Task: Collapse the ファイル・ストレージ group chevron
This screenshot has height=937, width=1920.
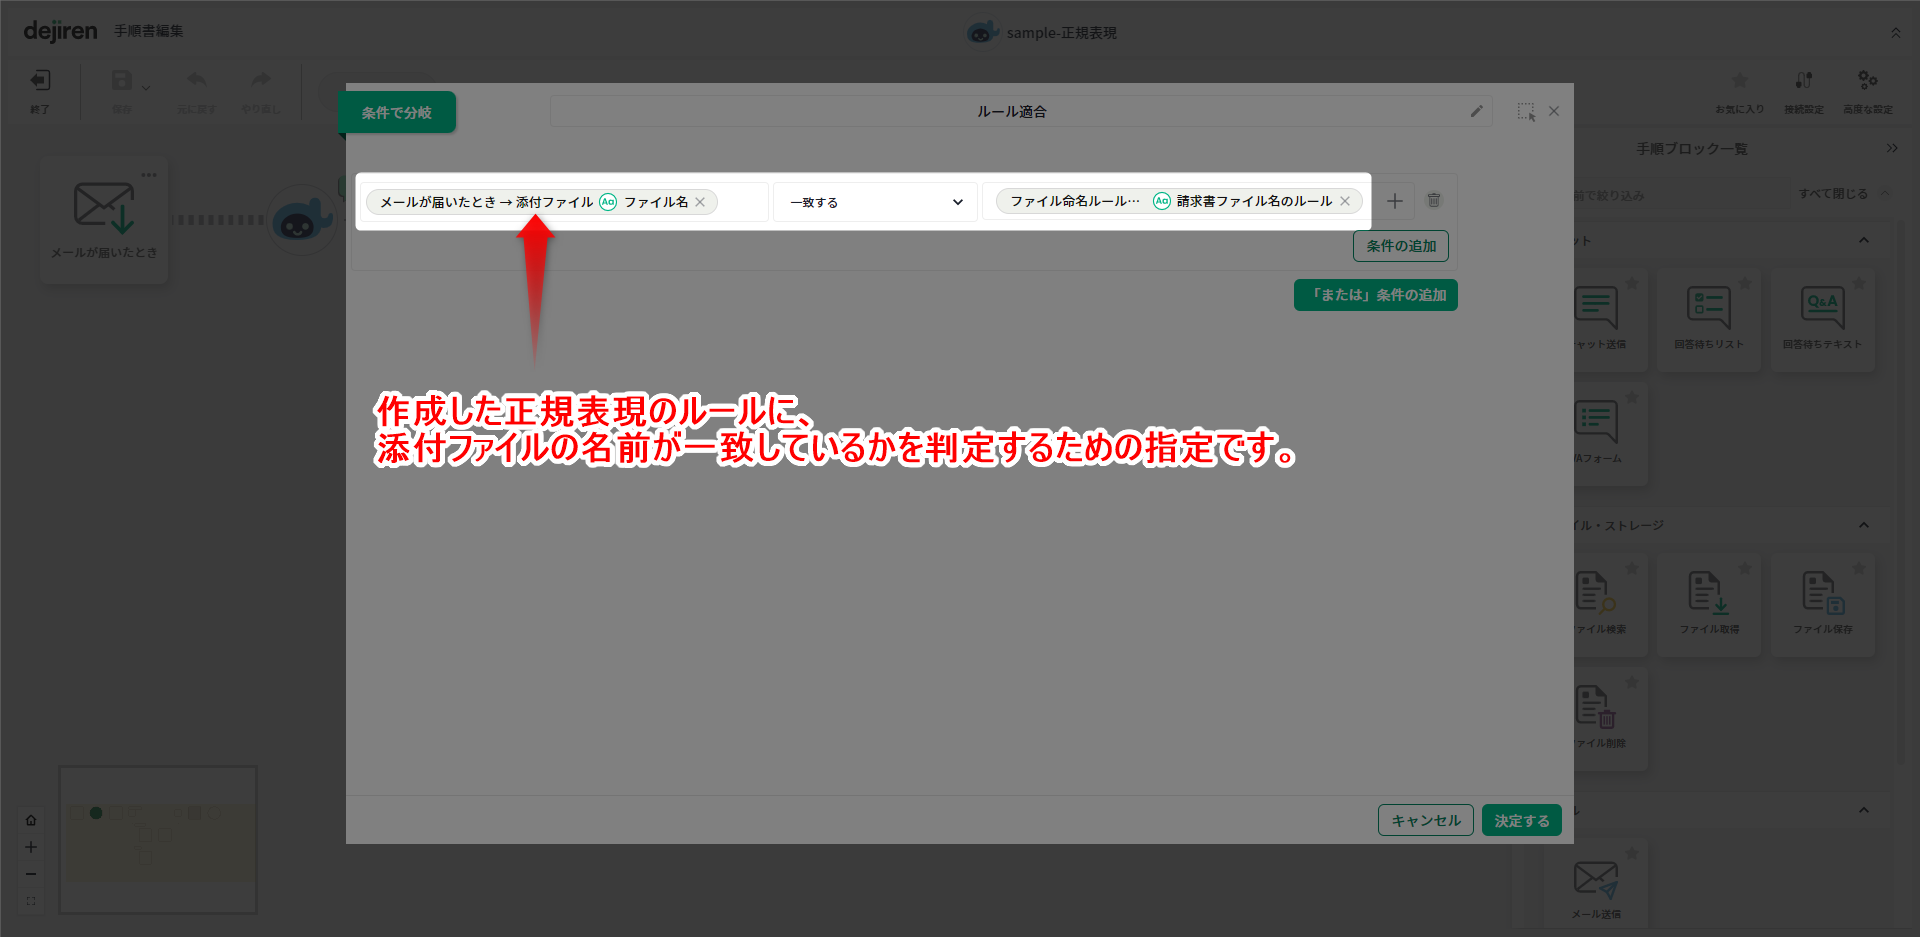Action: tap(1864, 525)
